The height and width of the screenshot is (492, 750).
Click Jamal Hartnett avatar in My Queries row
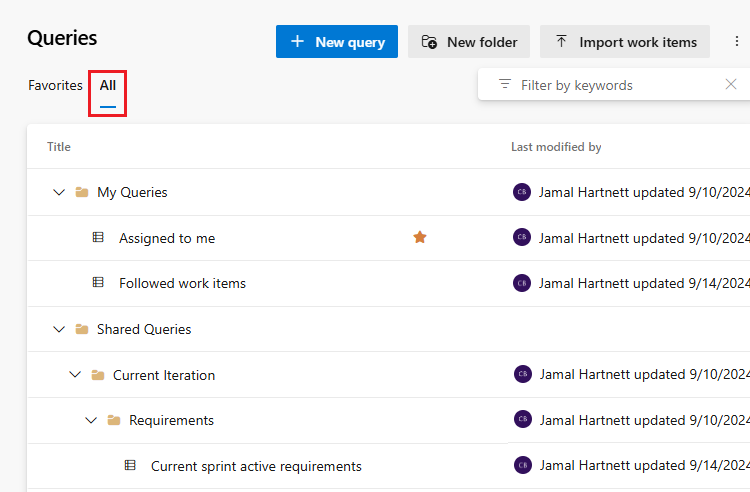pyautogui.click(x=522, y=192)
